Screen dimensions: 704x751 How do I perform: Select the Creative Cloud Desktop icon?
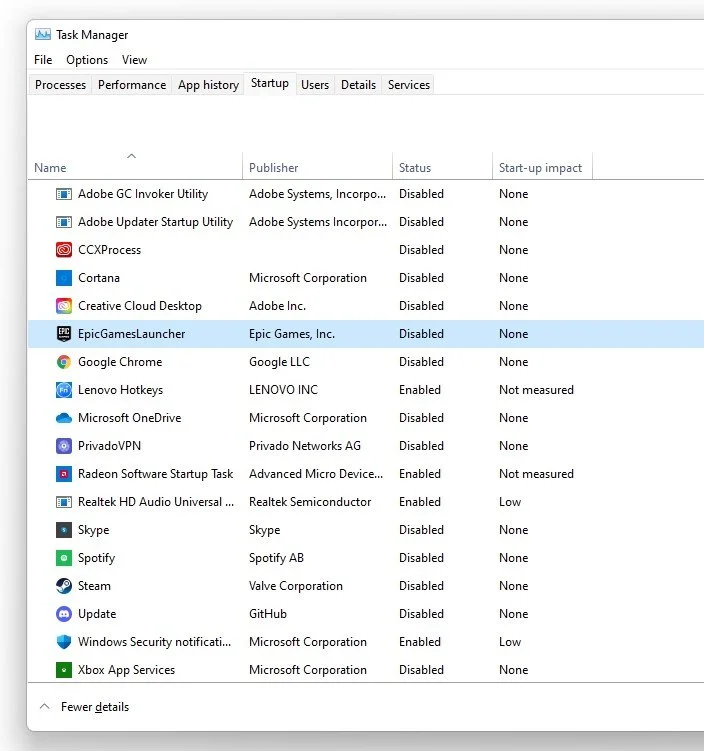point(64,306)
